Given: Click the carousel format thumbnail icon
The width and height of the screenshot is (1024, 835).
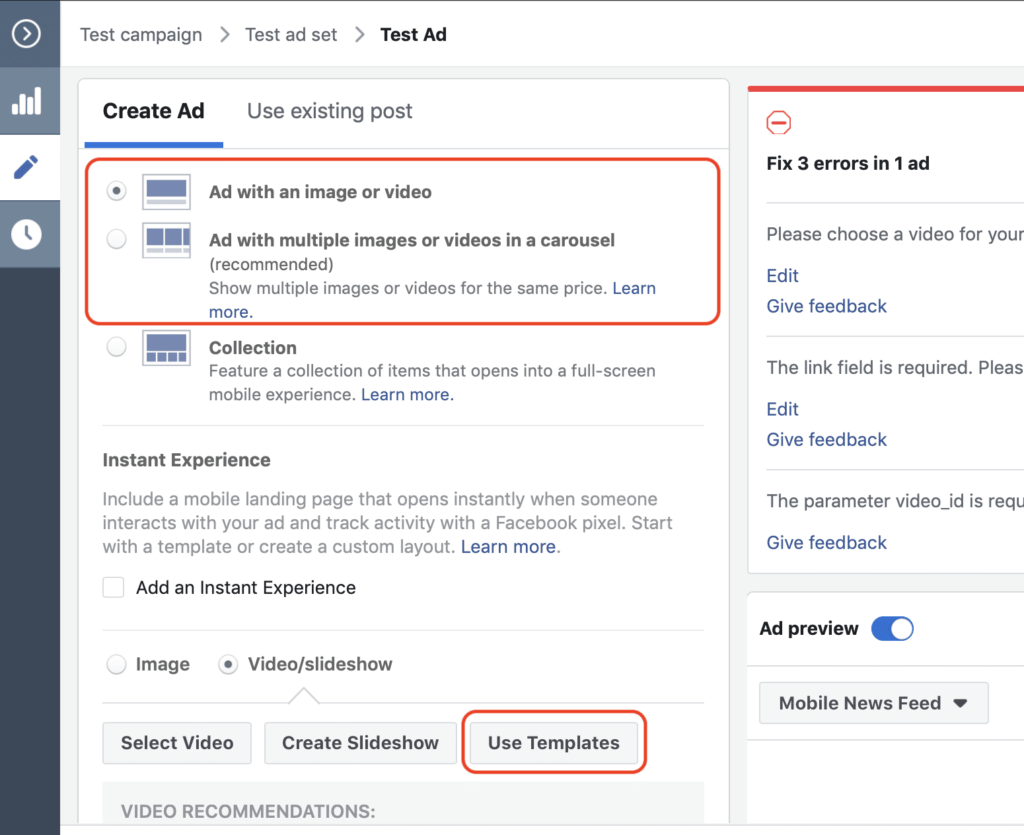Looking at the screenshot, I should pyautogui.click(x=166, y=240).
